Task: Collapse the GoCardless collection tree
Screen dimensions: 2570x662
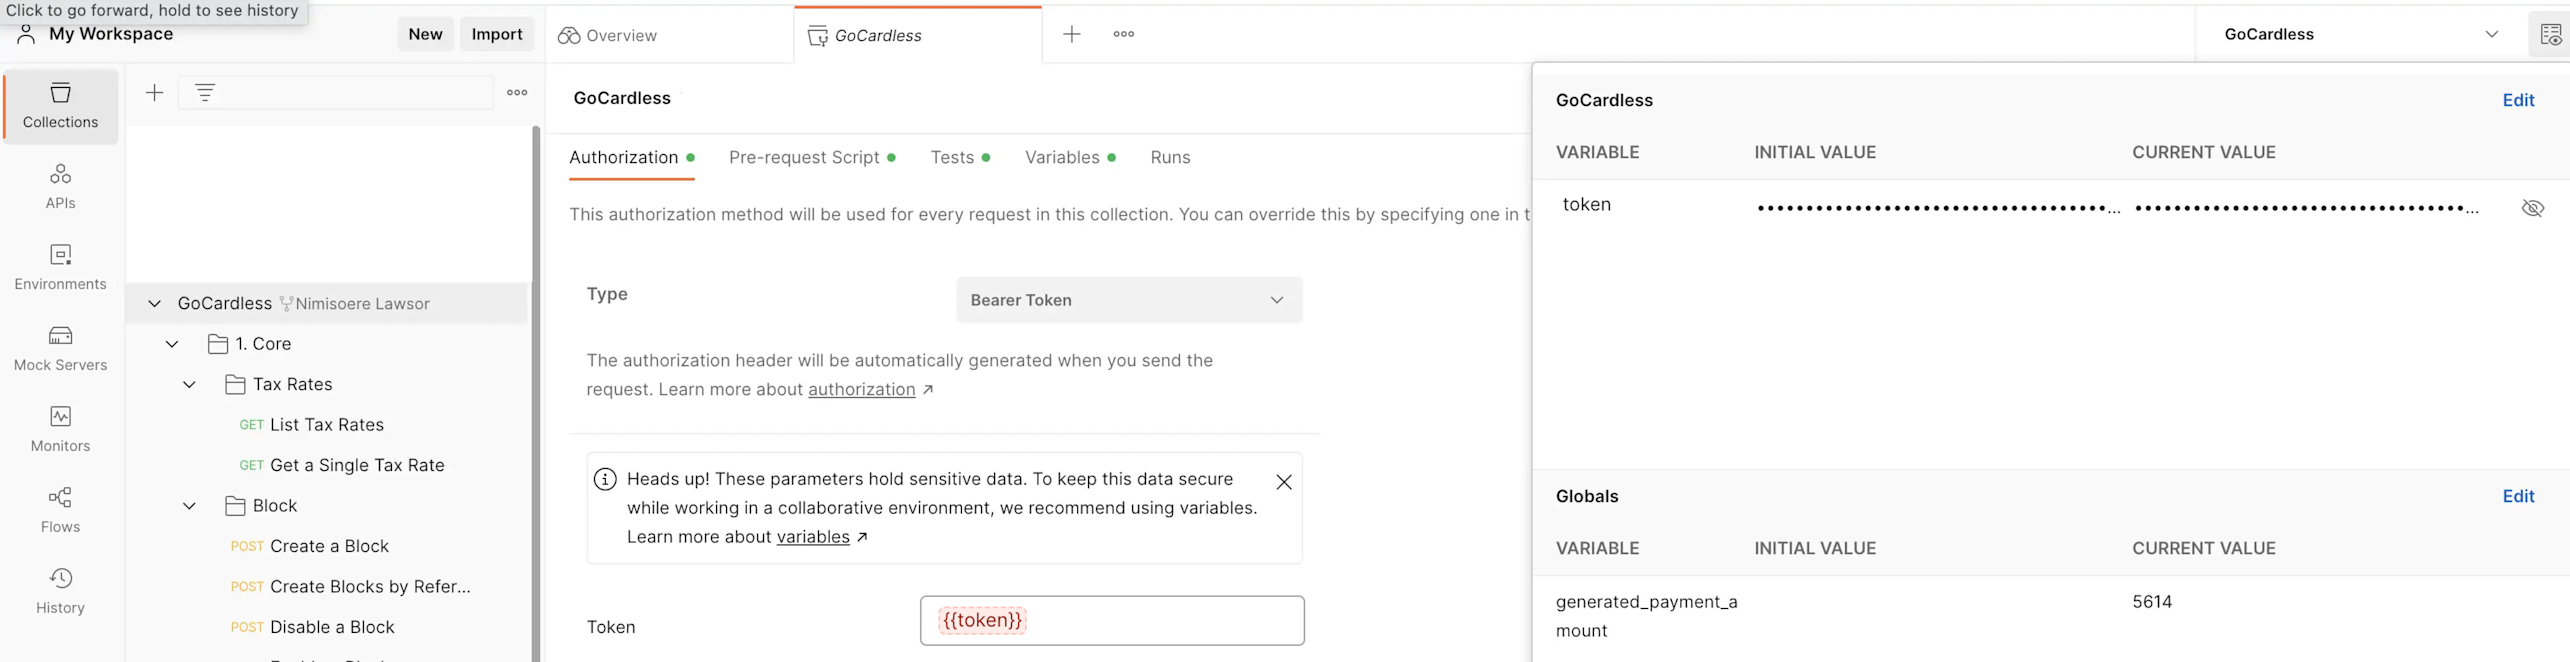Action: (x=154, y=304)
